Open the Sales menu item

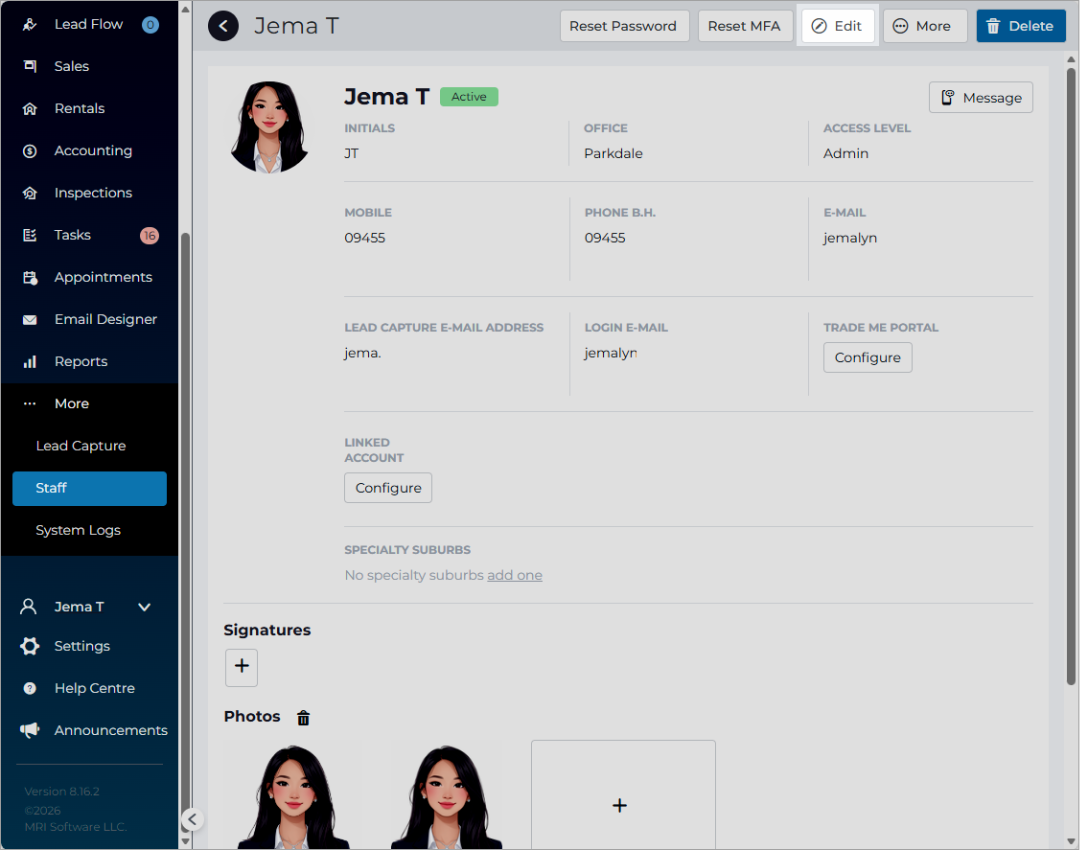coord(72,66)
